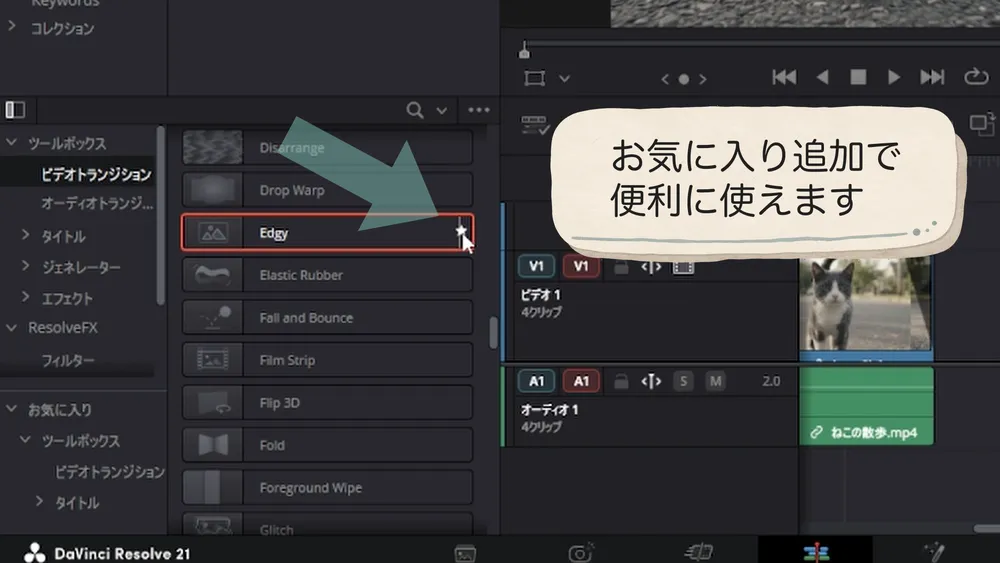Screen dimensions: 1000x563
Task: Collapse ツールボックス under お気に入り
Action: pyautogui.click(x=26, y=439)
